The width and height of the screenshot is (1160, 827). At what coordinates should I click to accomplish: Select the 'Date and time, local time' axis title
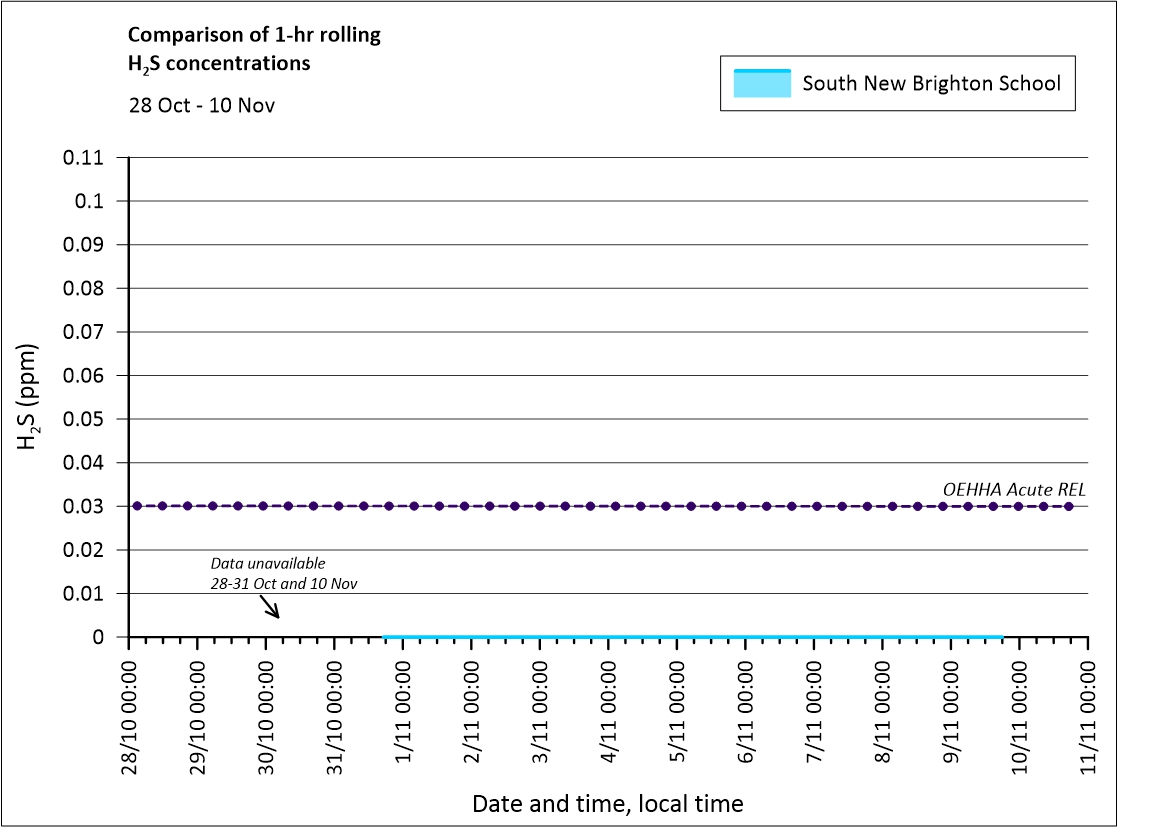pyautogui.click(x=607, y=803)
